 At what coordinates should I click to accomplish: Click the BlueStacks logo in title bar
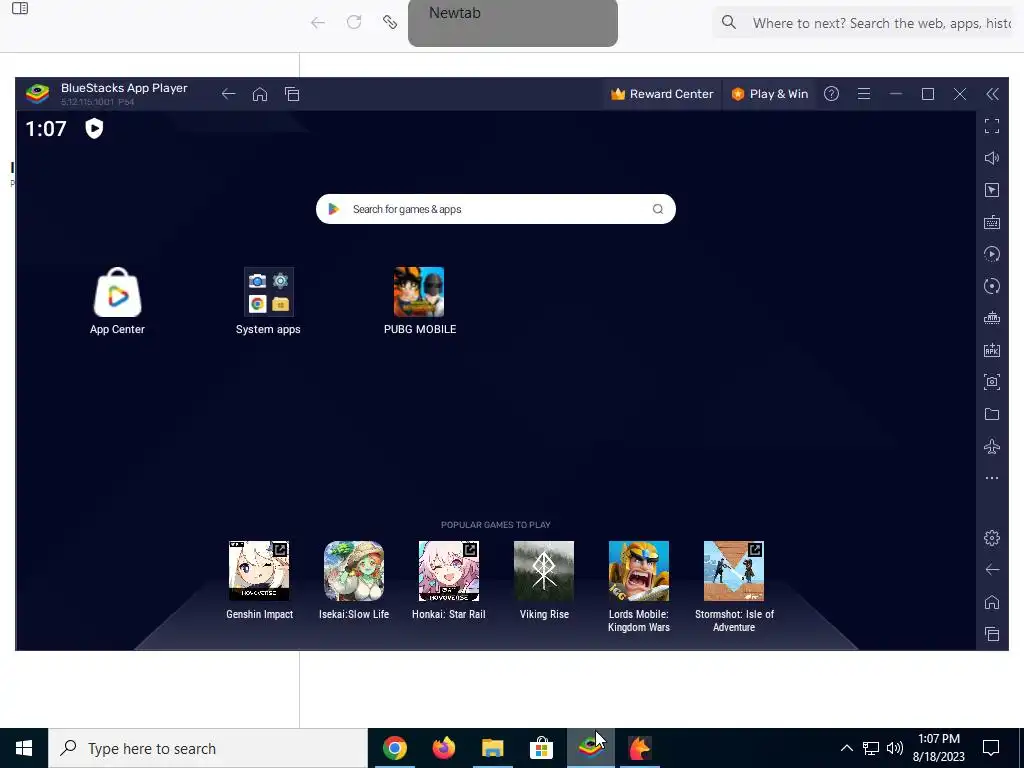(x=37, y=94)
